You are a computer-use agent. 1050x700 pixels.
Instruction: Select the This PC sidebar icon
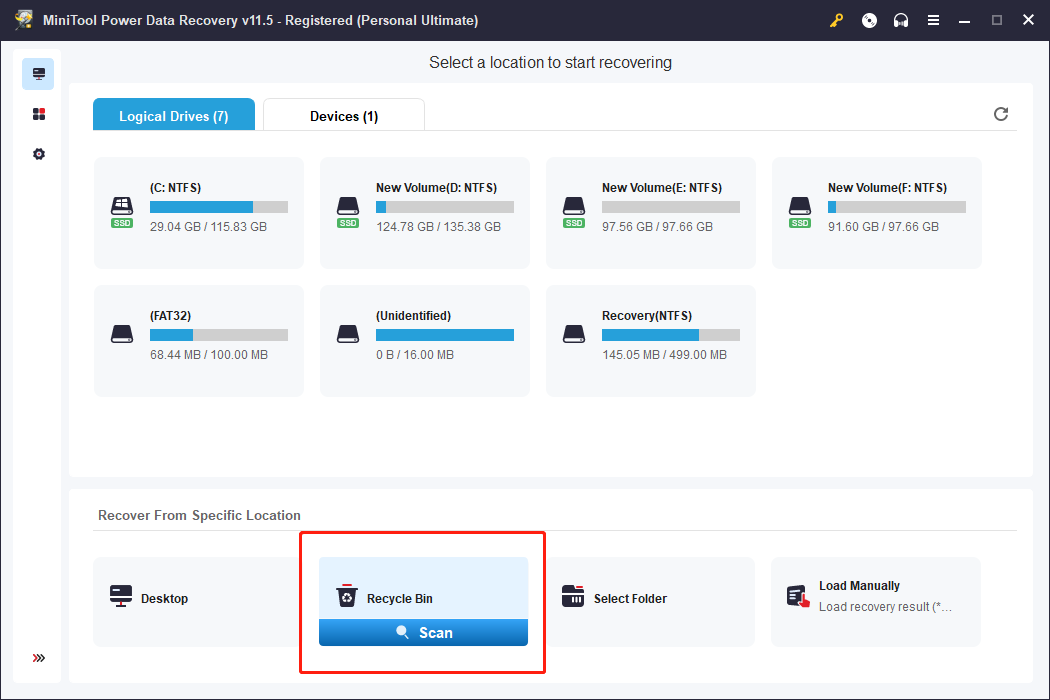[x=38, y=74]
